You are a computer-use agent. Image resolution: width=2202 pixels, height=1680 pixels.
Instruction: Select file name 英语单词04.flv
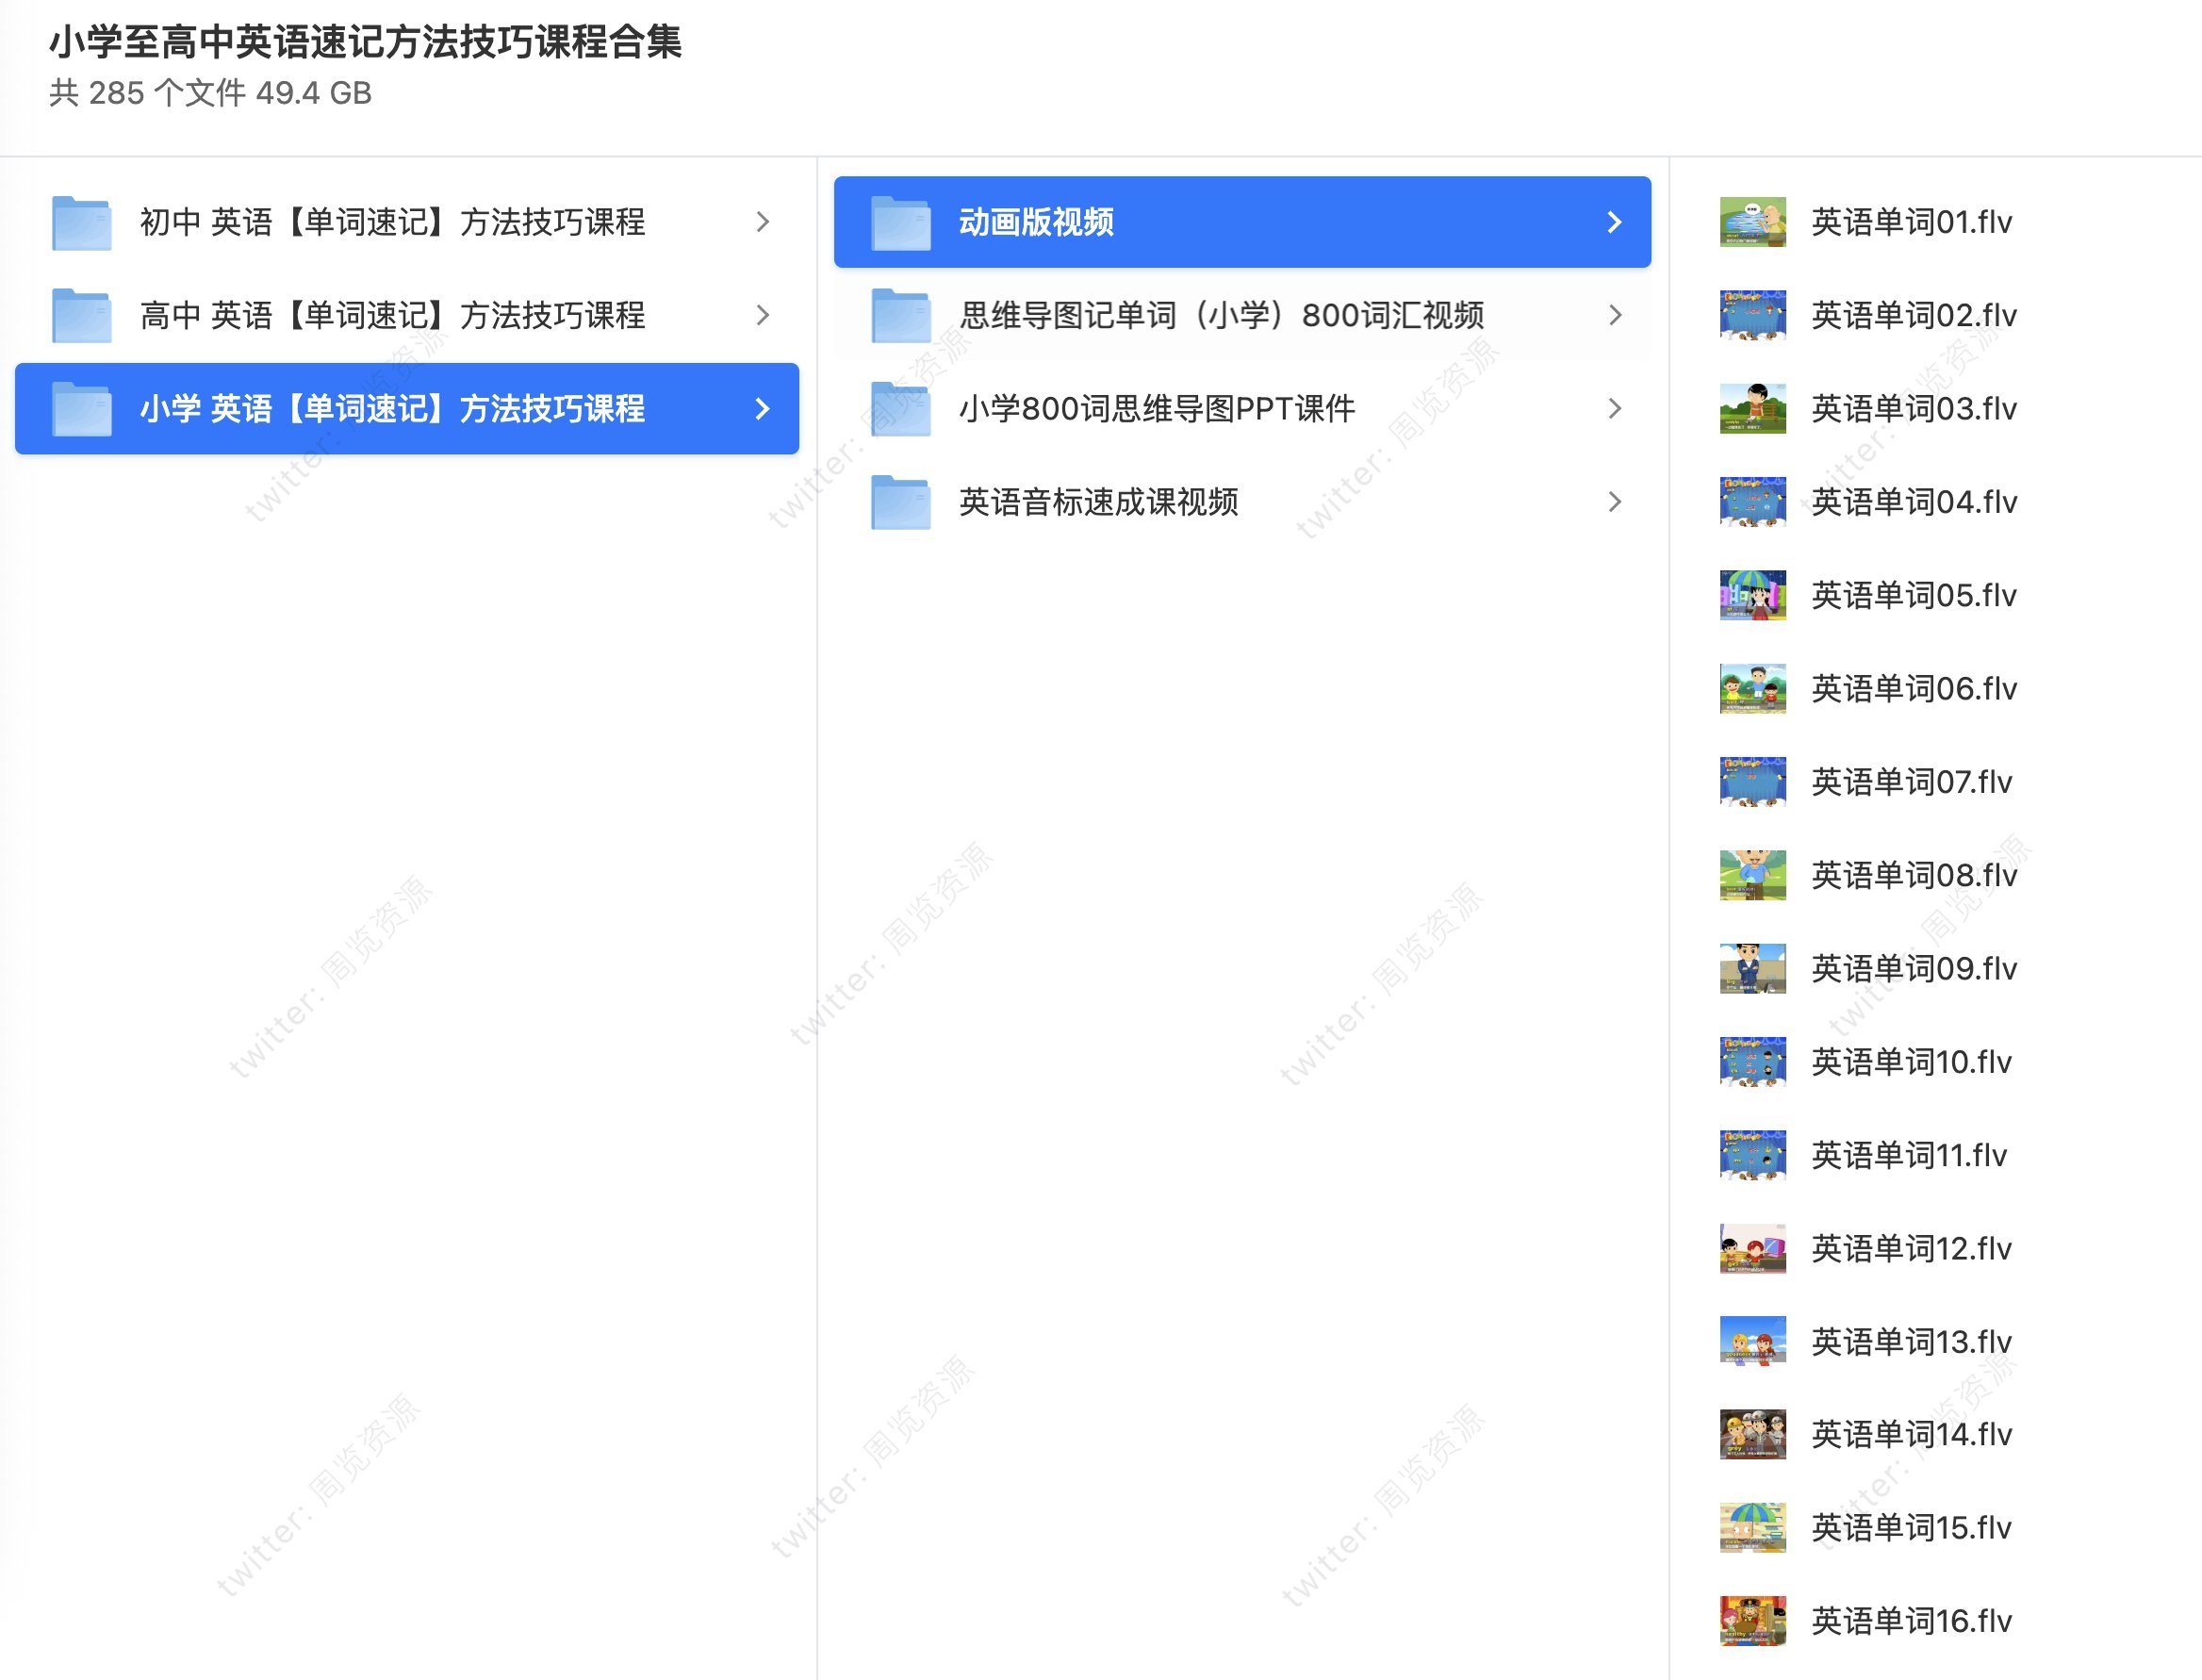pyautogui.click(x=1914, y=501)
